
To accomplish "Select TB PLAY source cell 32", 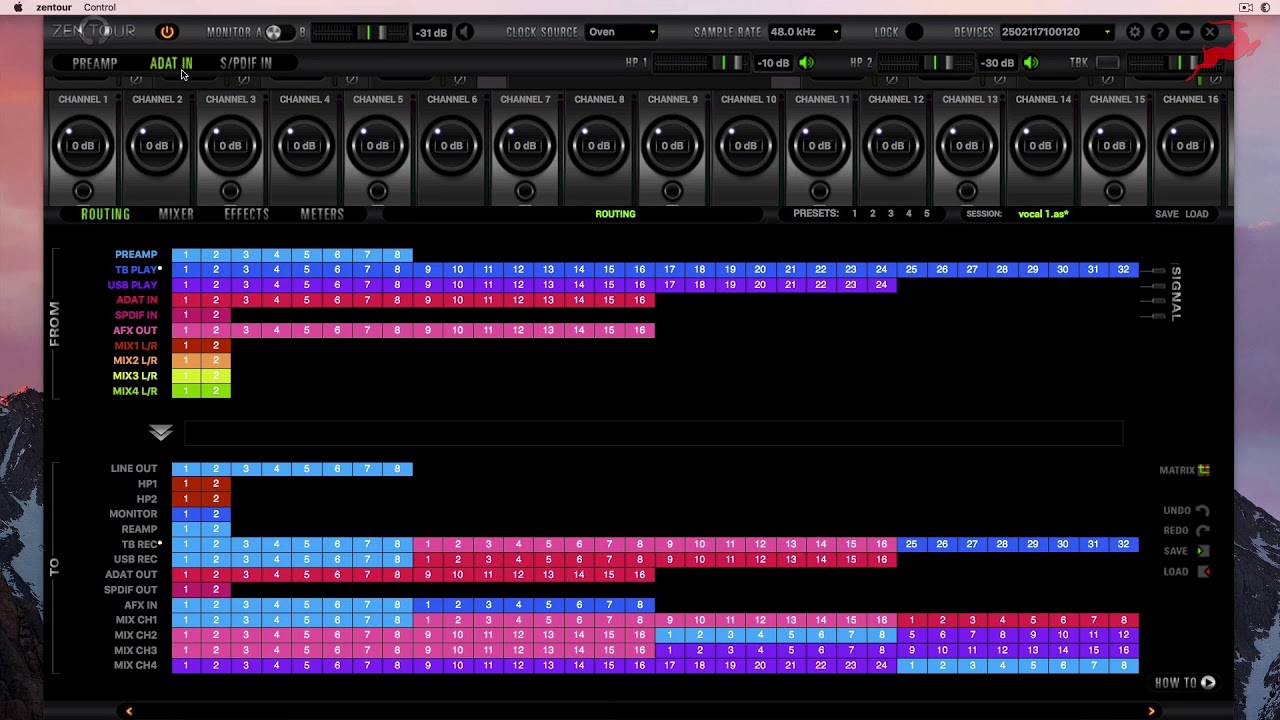I will pos(1123,270).
